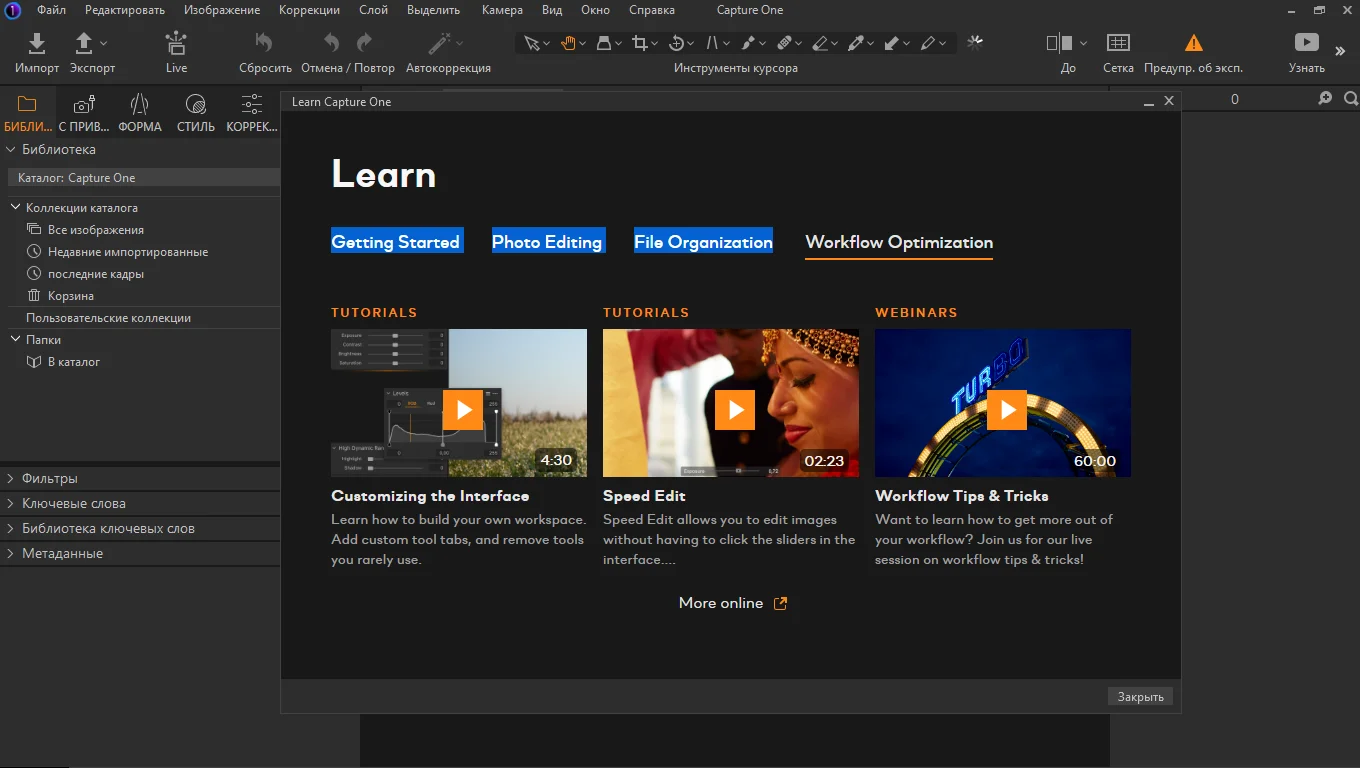Viewport: 1360px width, 768px height.
Task: Select the Heal bandage tool
Action: [x=784, y=43]
